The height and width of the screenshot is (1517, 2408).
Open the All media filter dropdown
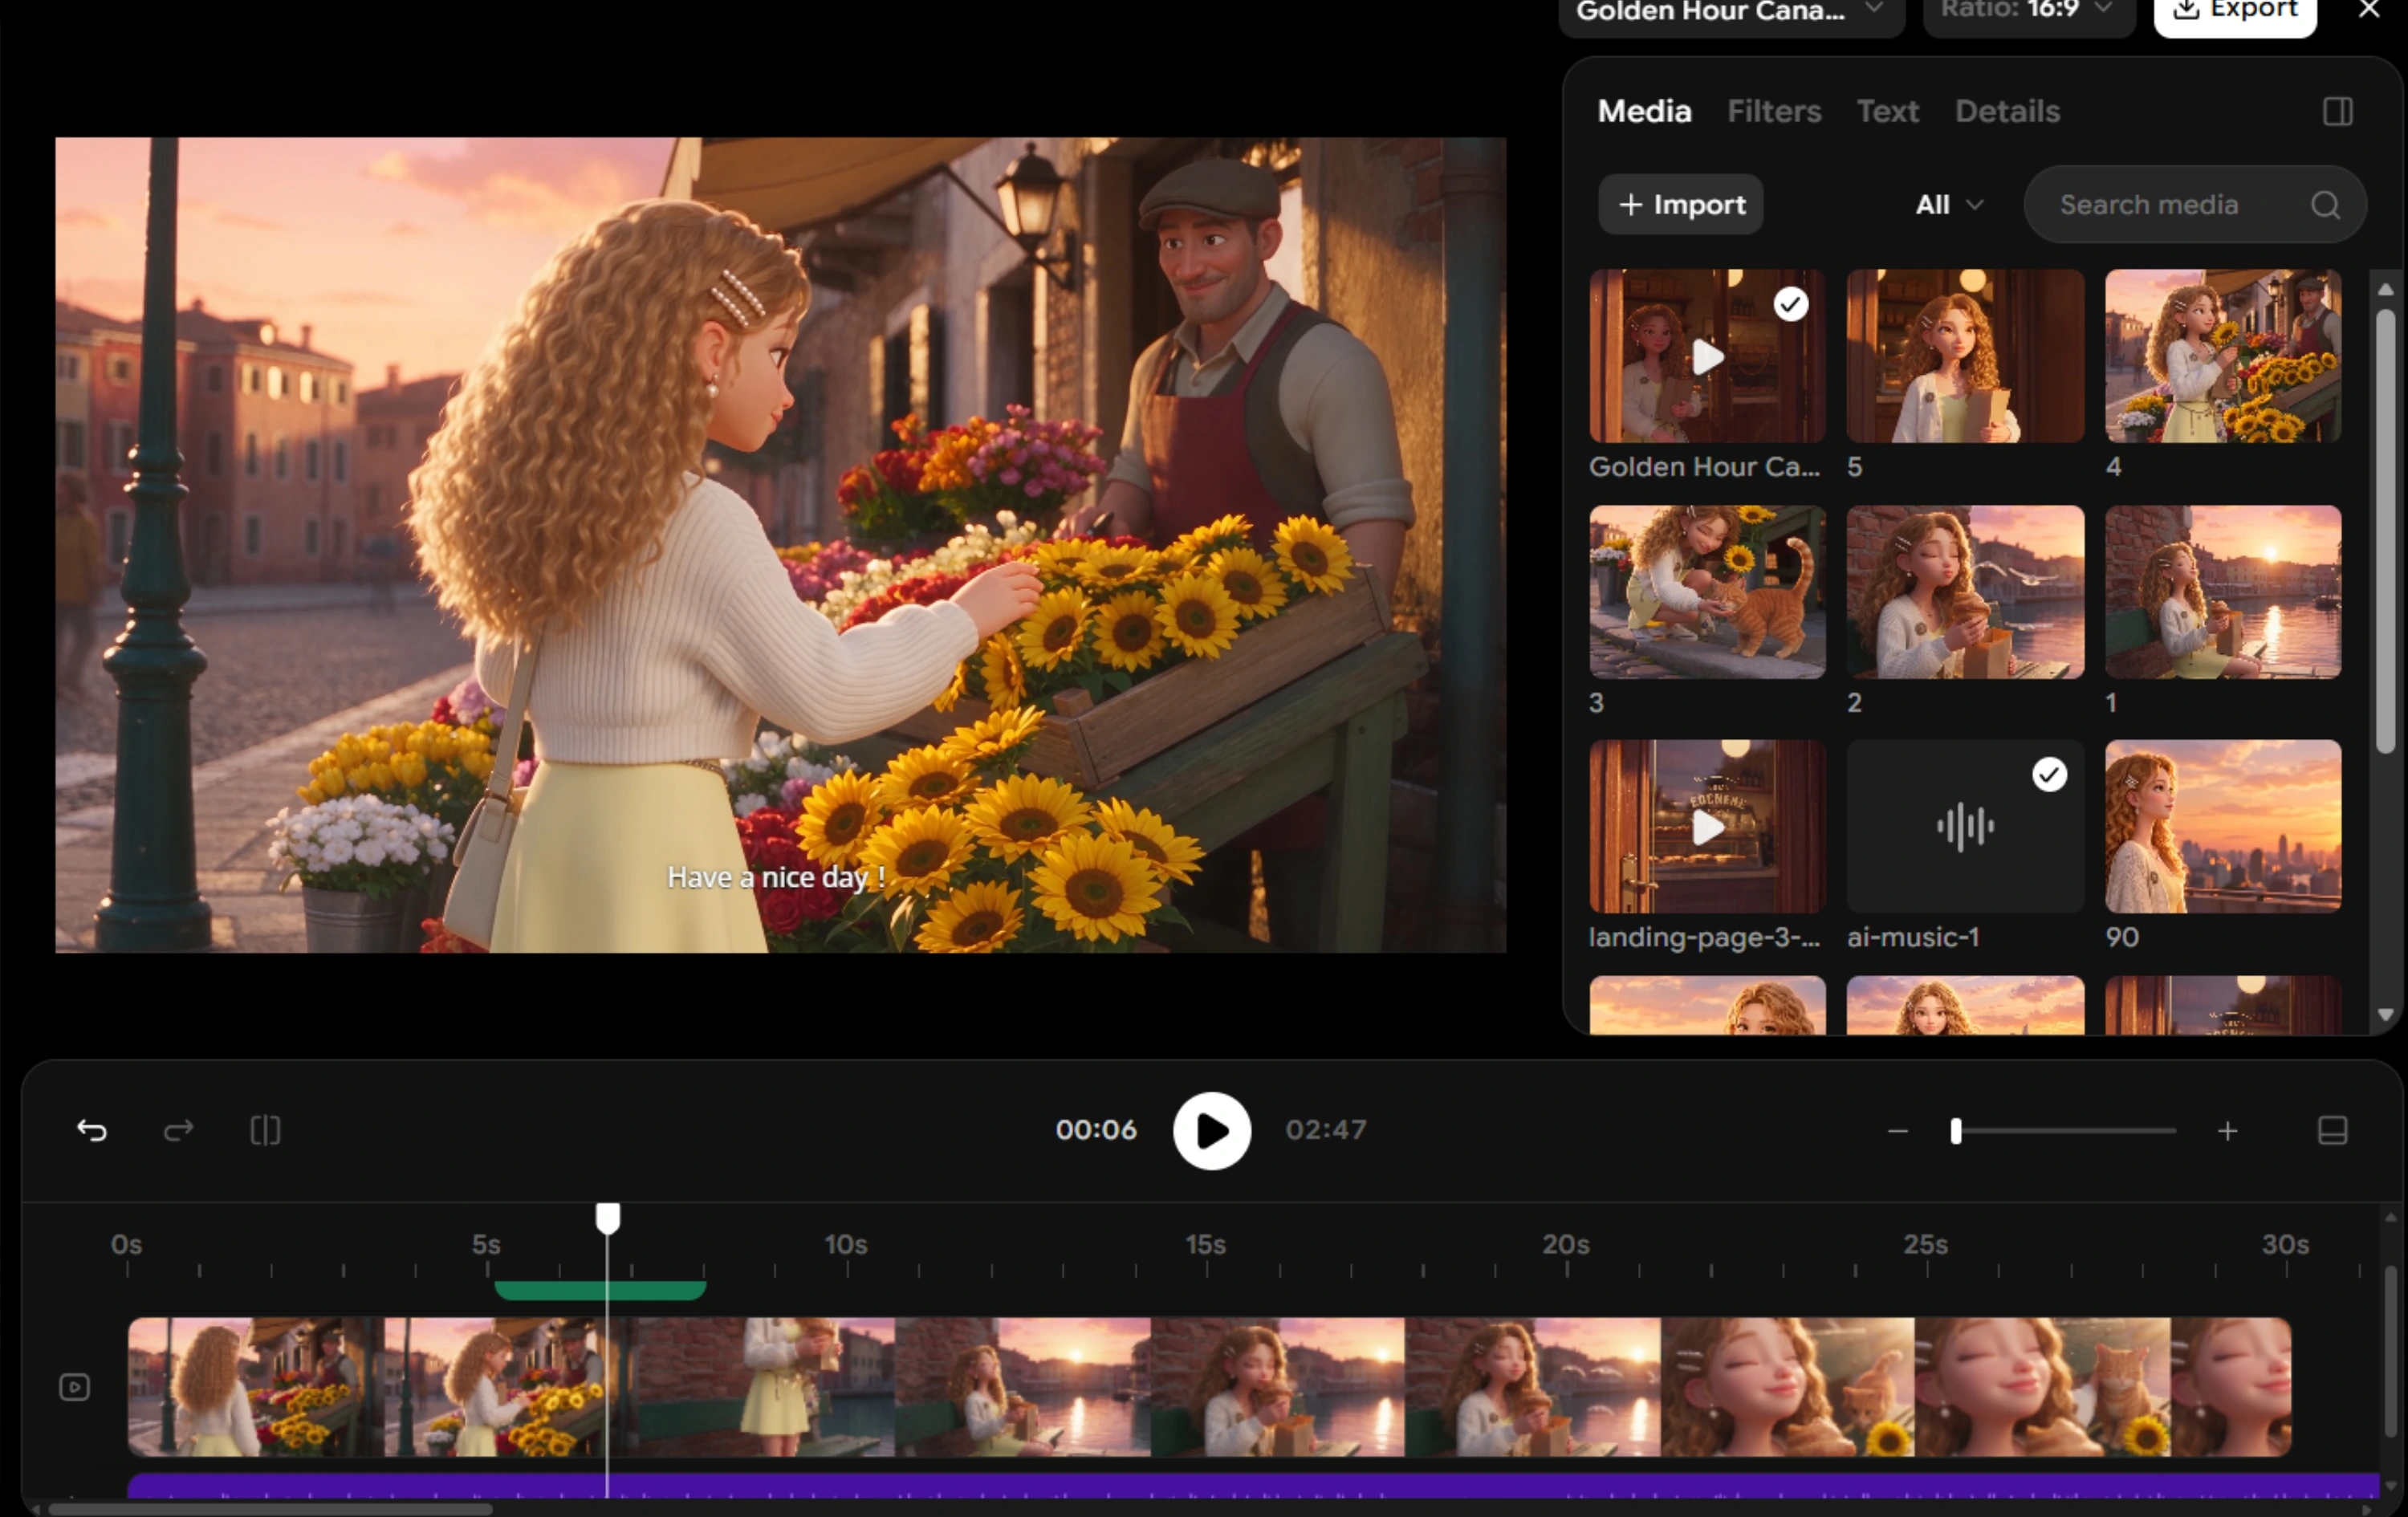1949,205
